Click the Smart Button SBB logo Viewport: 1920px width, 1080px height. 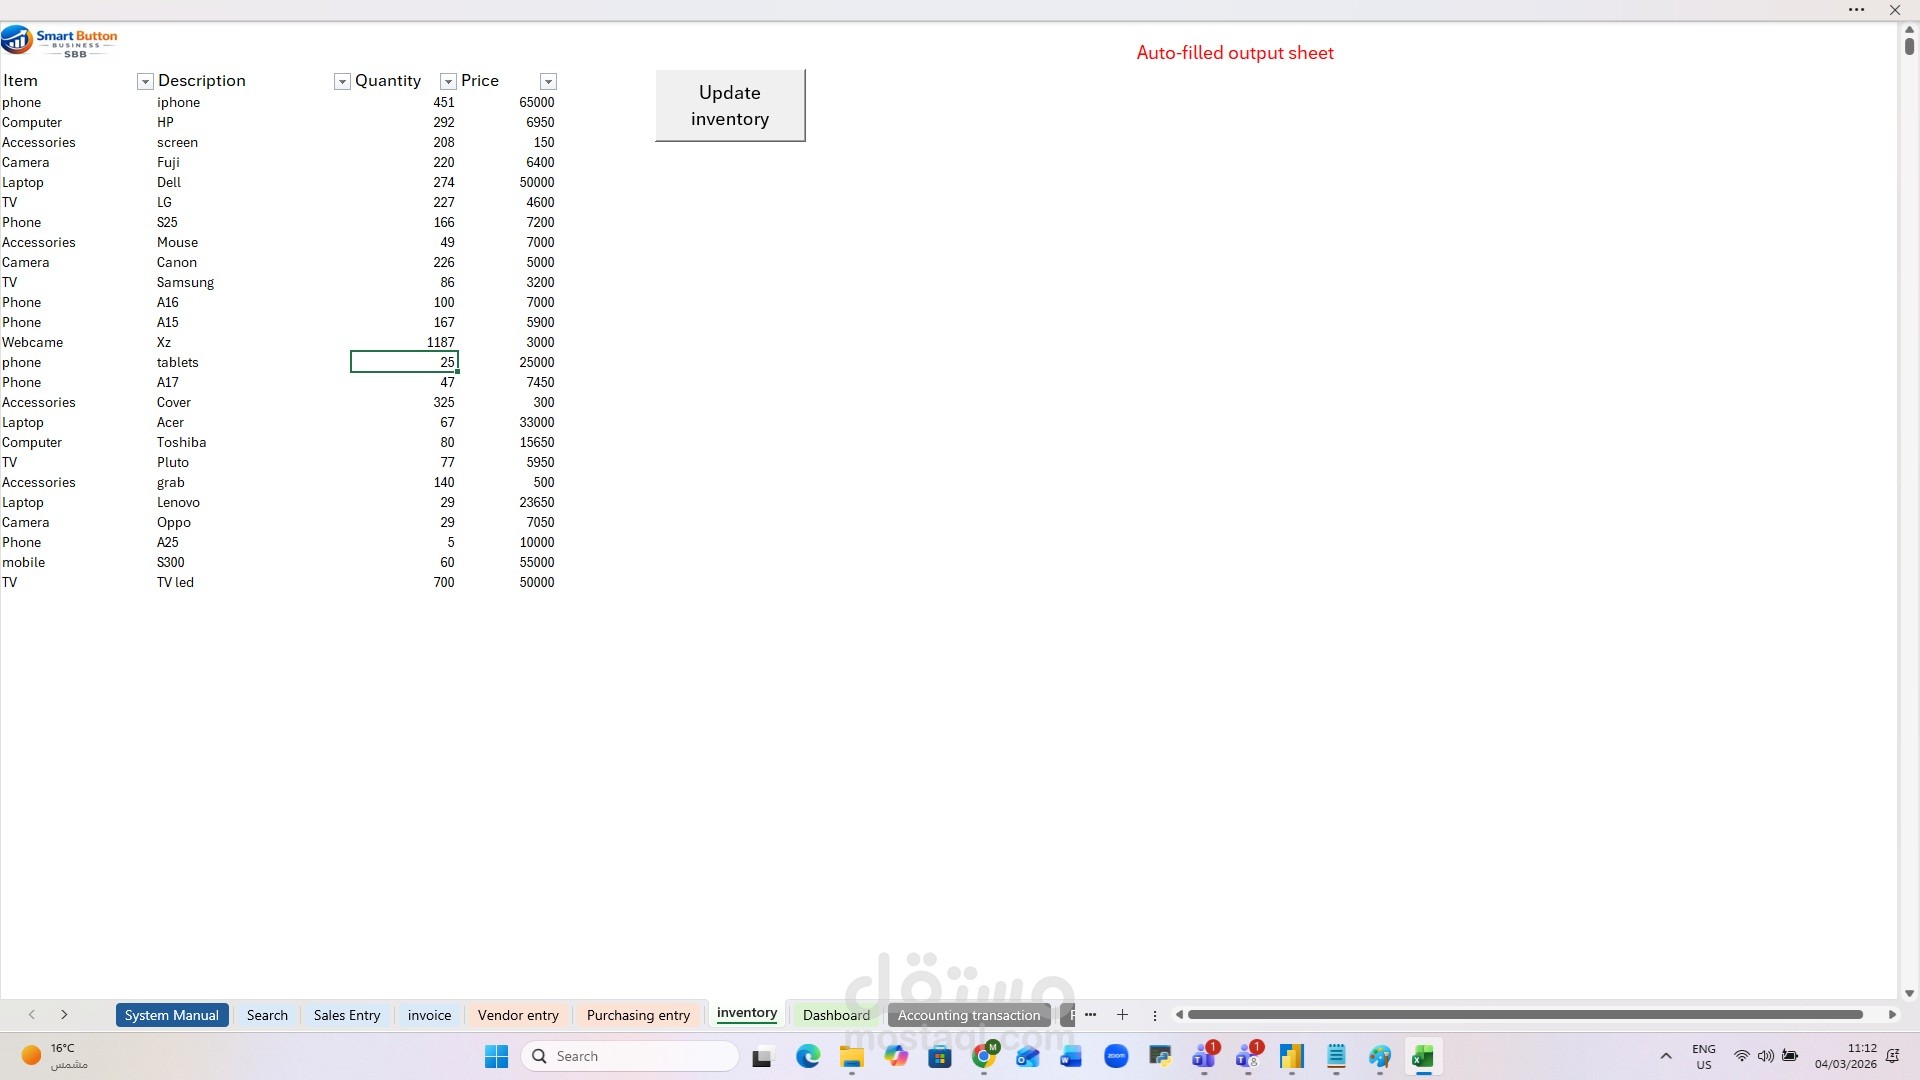click(60, 41)
